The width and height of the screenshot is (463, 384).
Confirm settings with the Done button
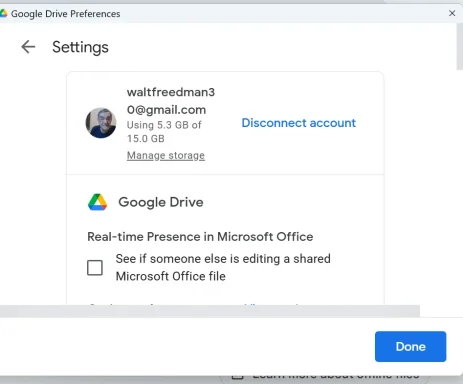coord(410,346)
